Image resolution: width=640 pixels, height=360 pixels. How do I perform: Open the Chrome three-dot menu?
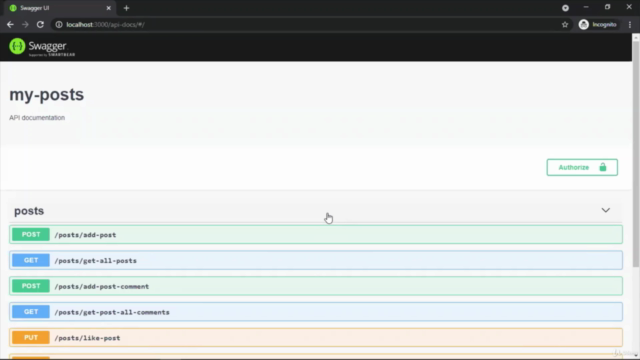coord(630,24)
